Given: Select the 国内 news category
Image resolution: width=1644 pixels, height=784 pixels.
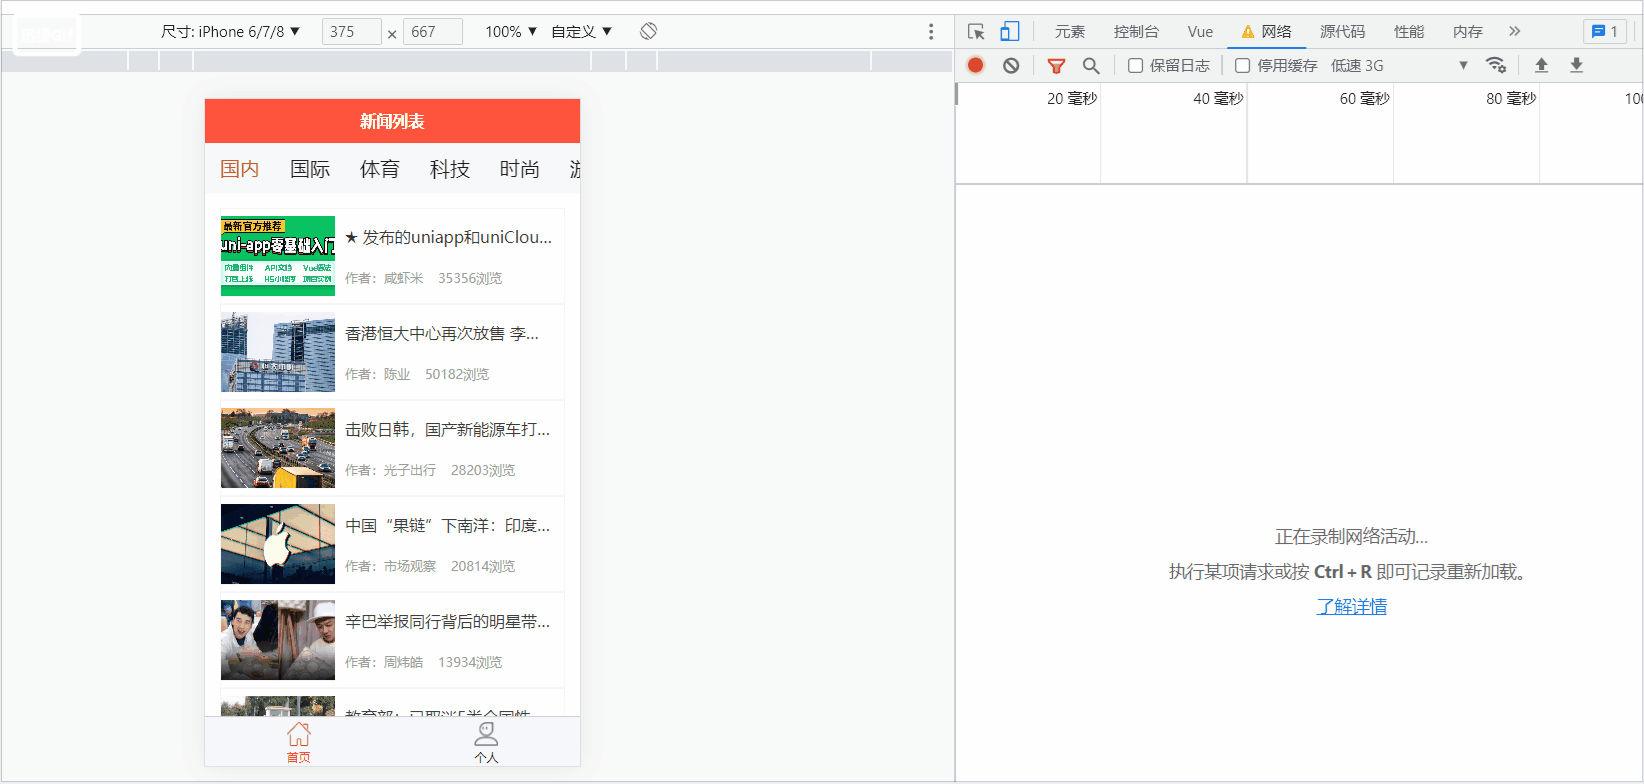Looking at the screenshot, I should [x=240, y=169].
